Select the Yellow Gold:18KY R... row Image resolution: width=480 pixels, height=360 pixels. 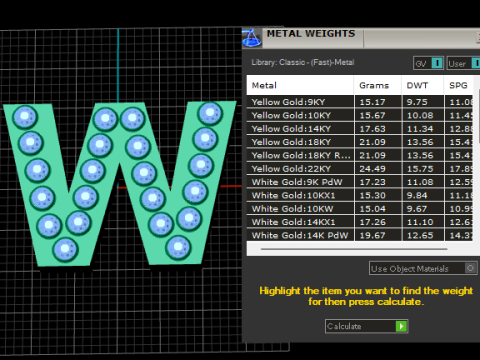point(360,155)
